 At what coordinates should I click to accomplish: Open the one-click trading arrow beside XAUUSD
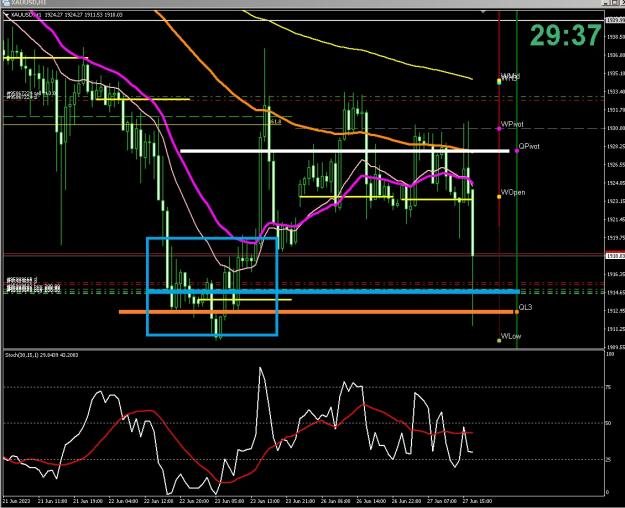6,15
